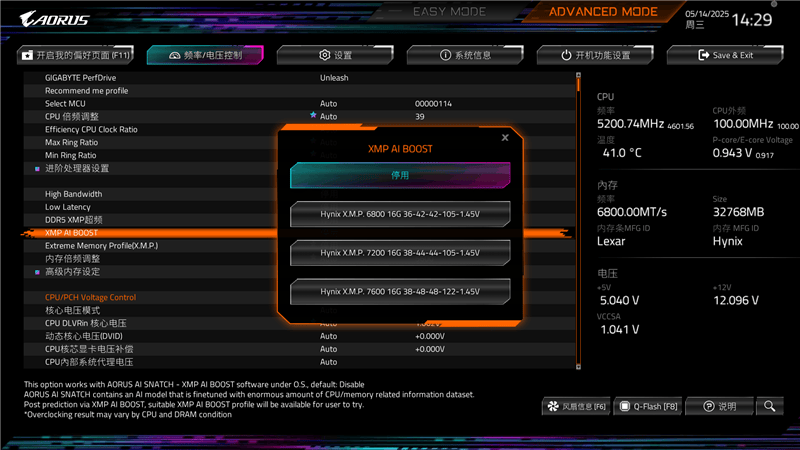Select Max Ring Ratio row
This screenshot has width=800, height=450.
pos(153,142)
